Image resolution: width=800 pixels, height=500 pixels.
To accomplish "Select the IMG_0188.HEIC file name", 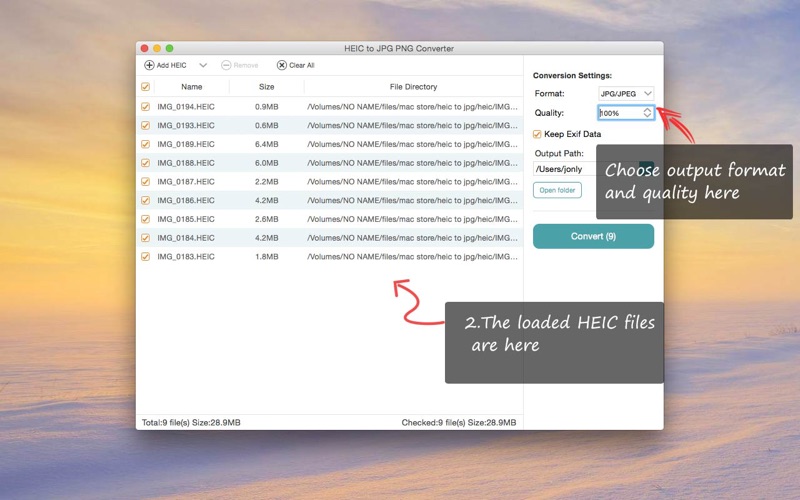I will point(186,163).
